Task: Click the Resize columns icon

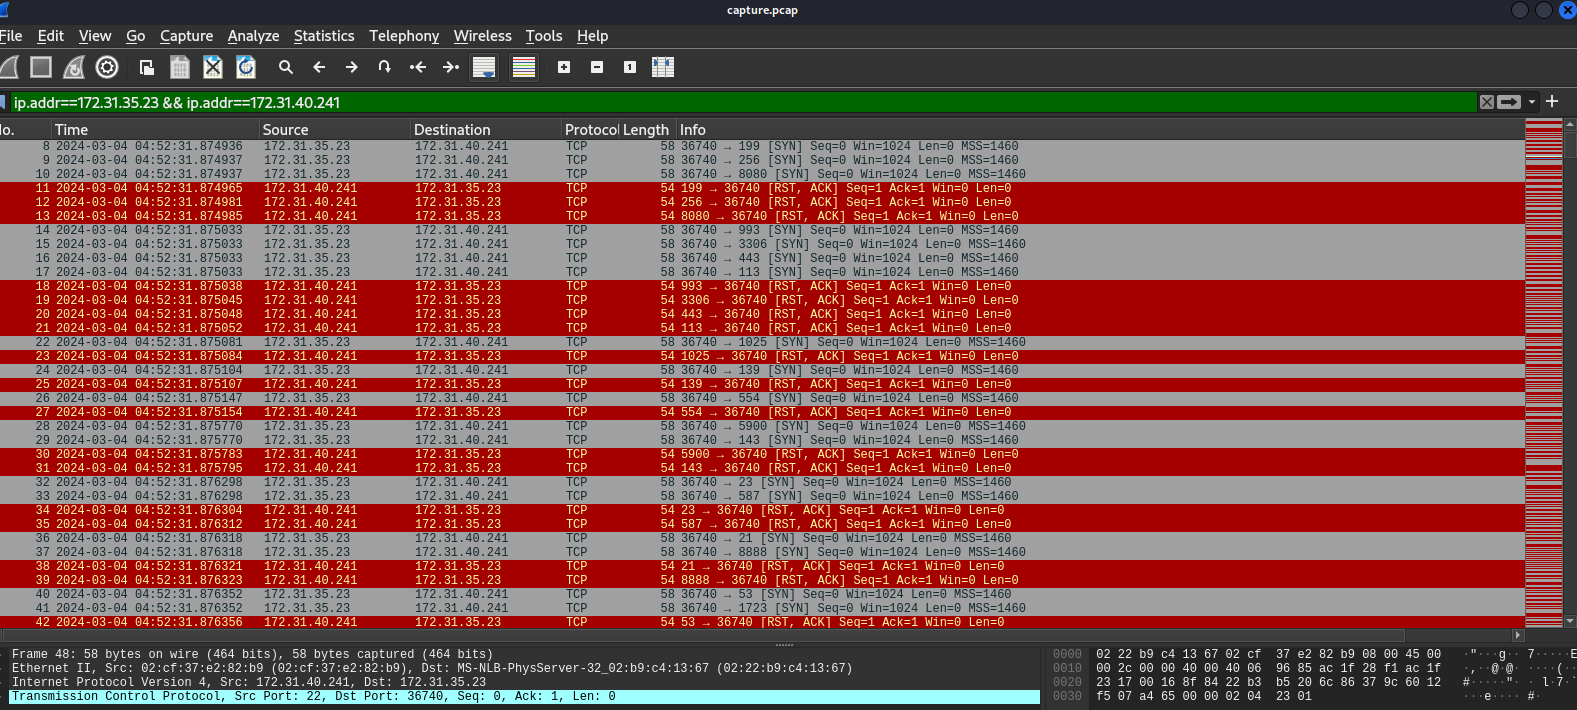Action: tap(663, 67)
